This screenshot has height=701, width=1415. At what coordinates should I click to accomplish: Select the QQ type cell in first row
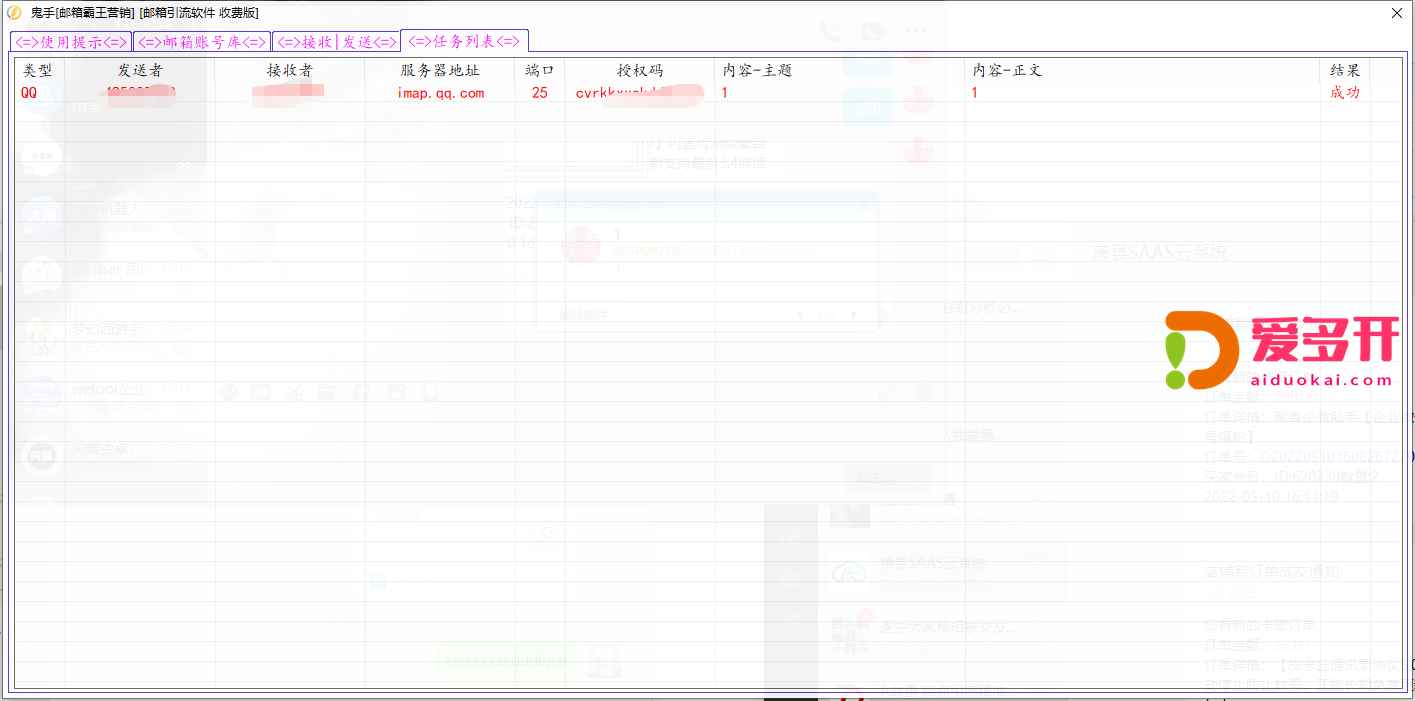click(32, 93)
